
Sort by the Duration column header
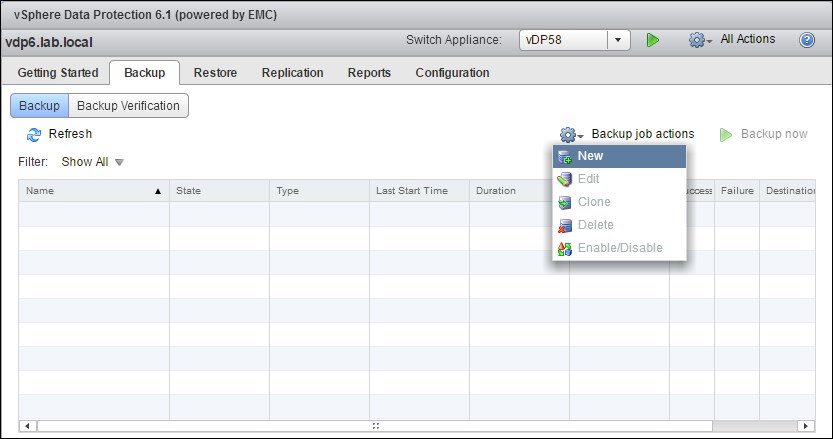[511, 191]
